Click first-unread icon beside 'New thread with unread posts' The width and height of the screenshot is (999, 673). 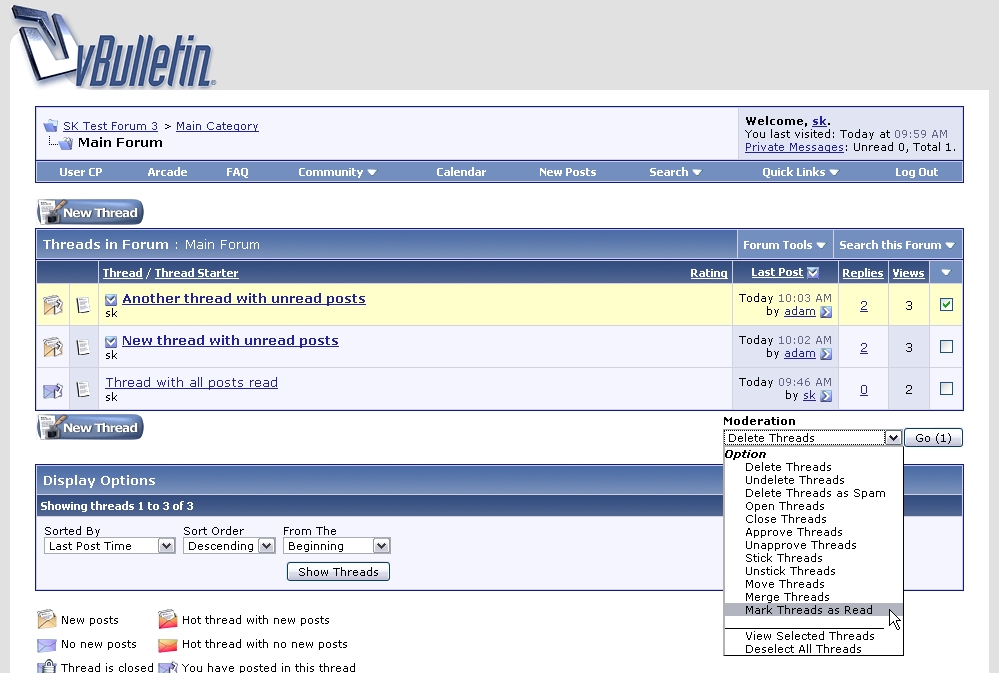click(x=111, y=341)
